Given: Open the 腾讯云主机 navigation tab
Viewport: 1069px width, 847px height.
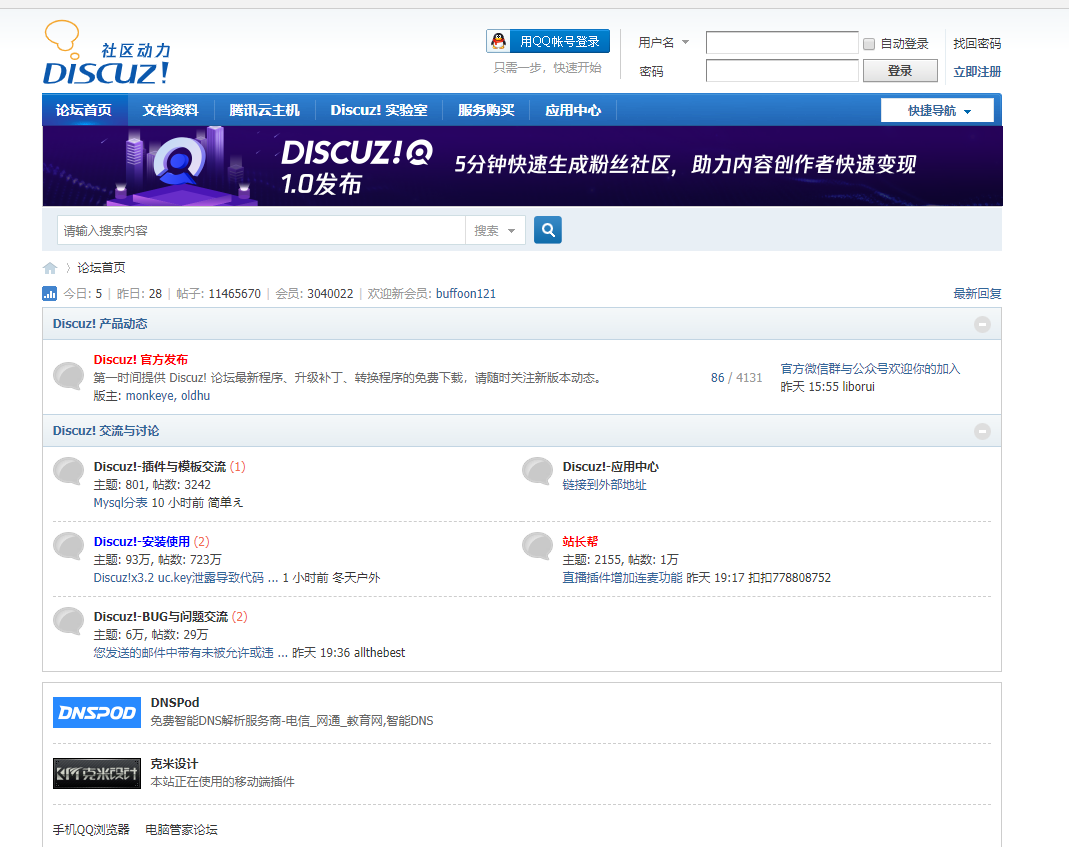Looking at the screenshot, I should click(265, 110).
